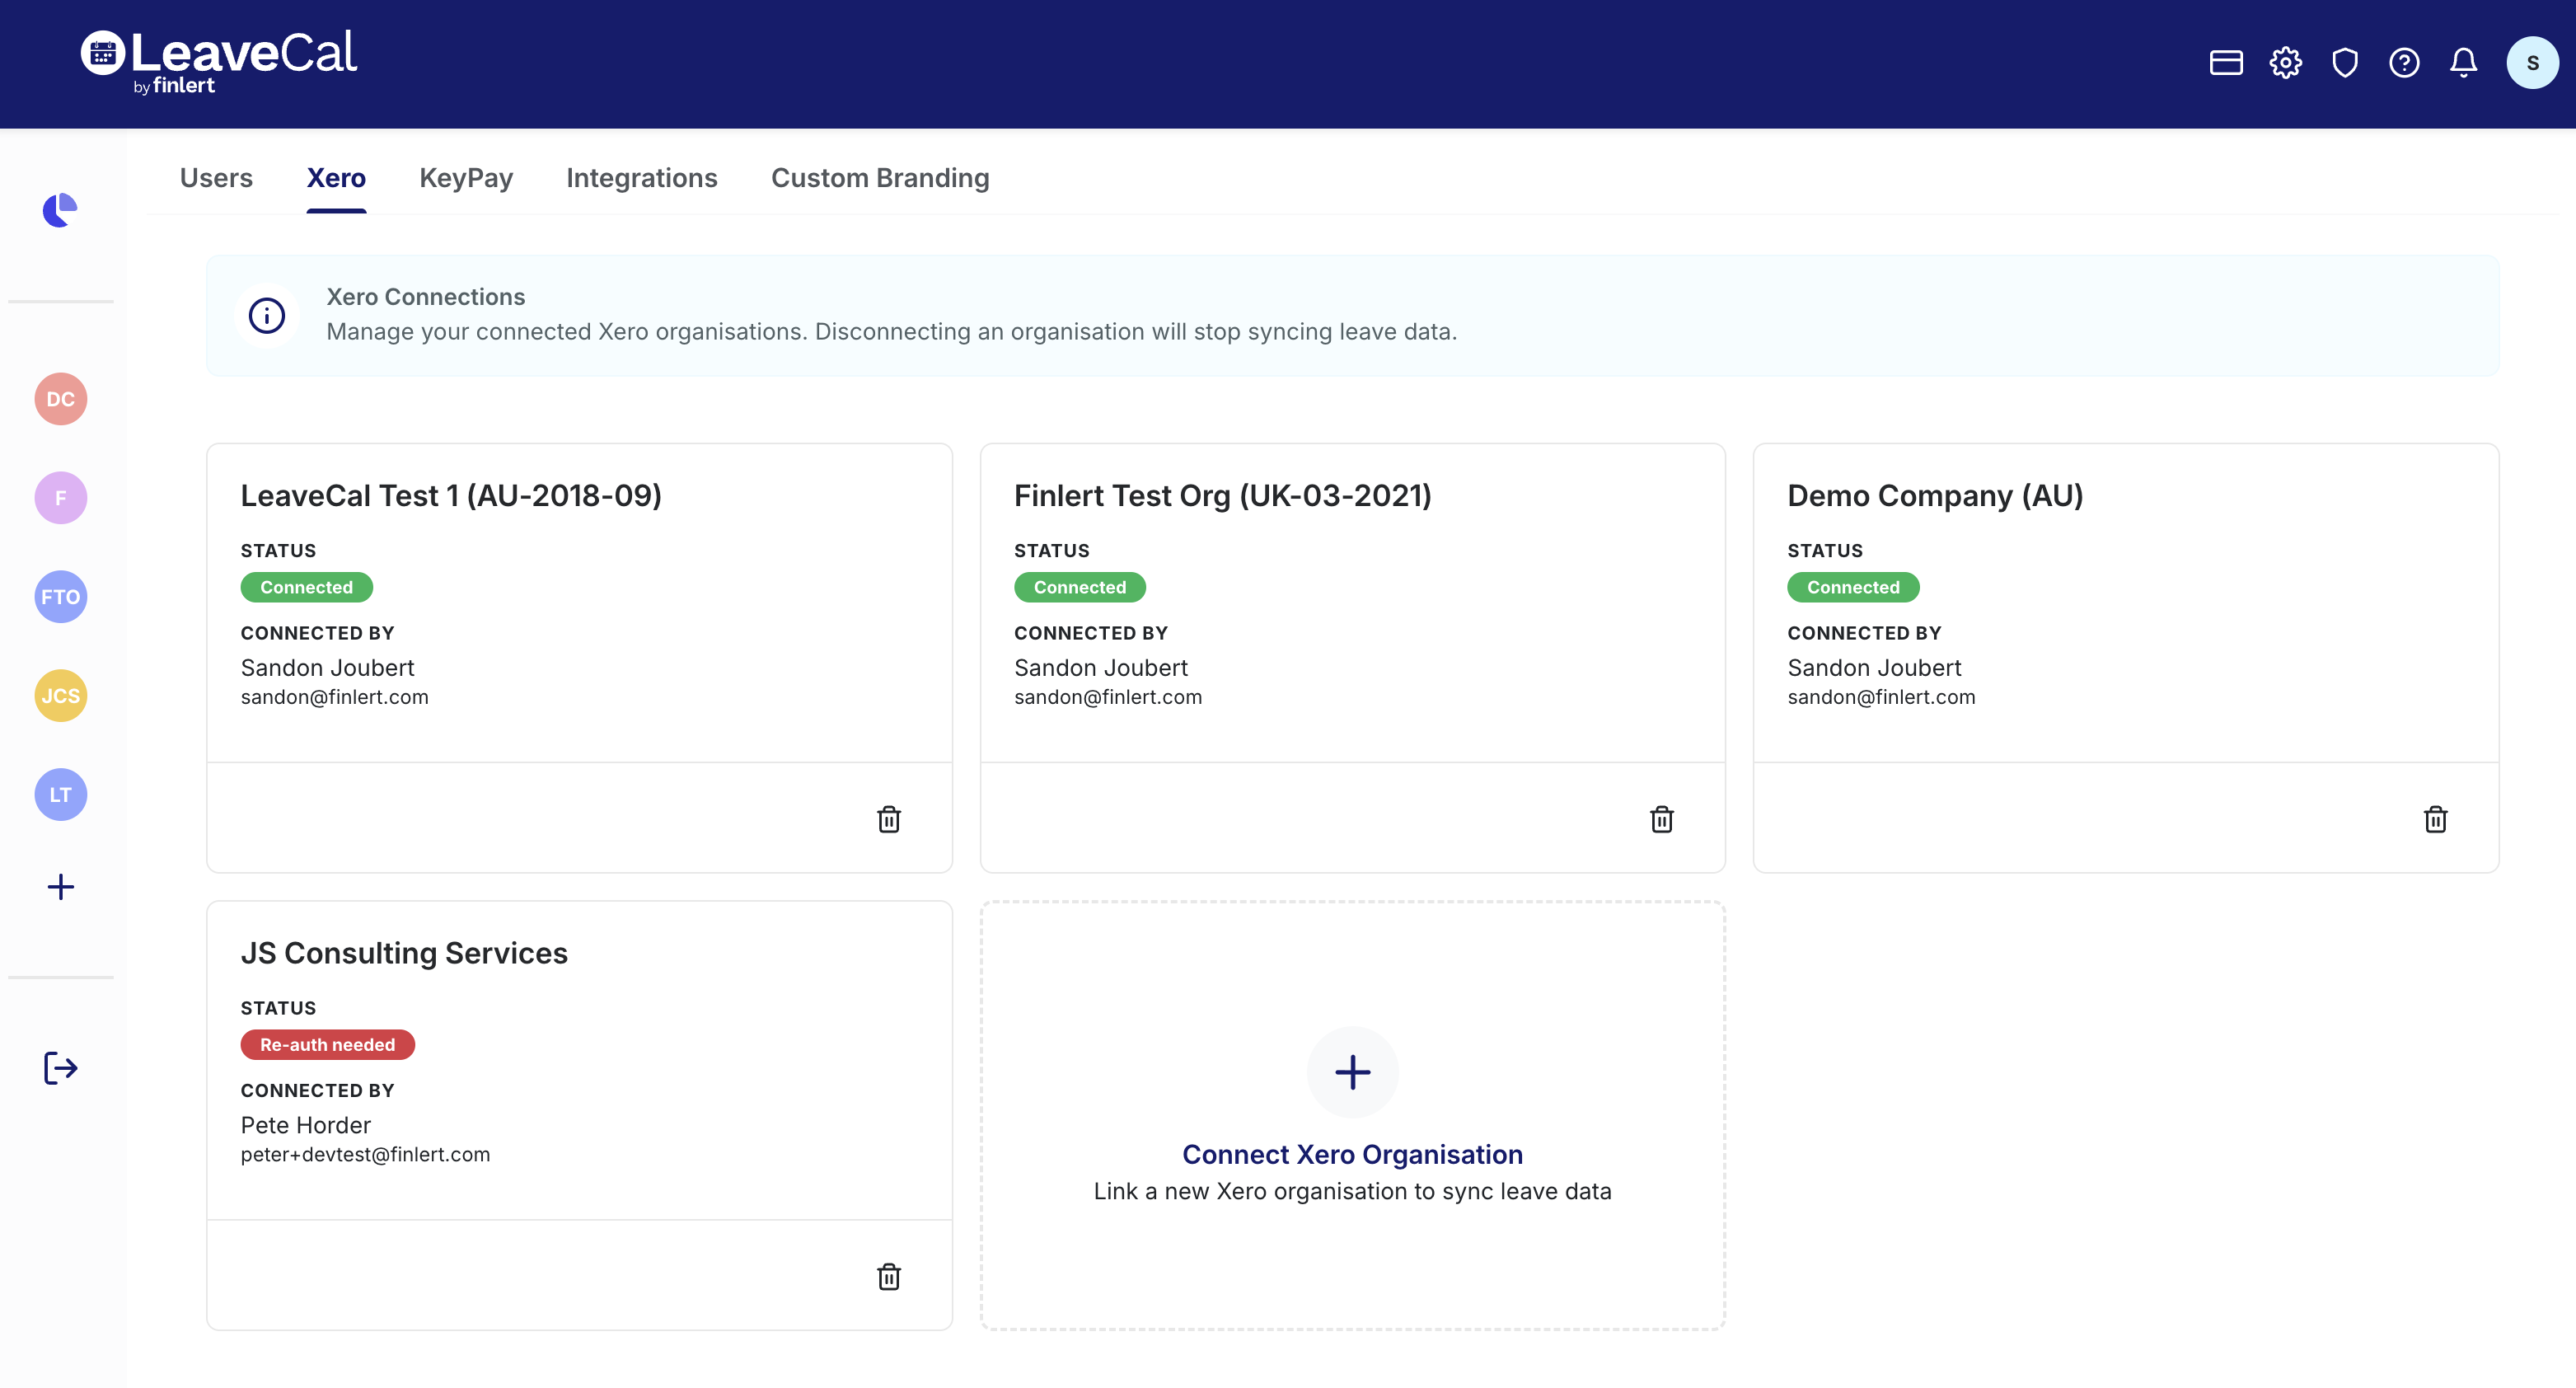Click the plus circle to connect Xero
The image size is (2576, 1388).
pyautogui.click(x=1353, y=1072)
